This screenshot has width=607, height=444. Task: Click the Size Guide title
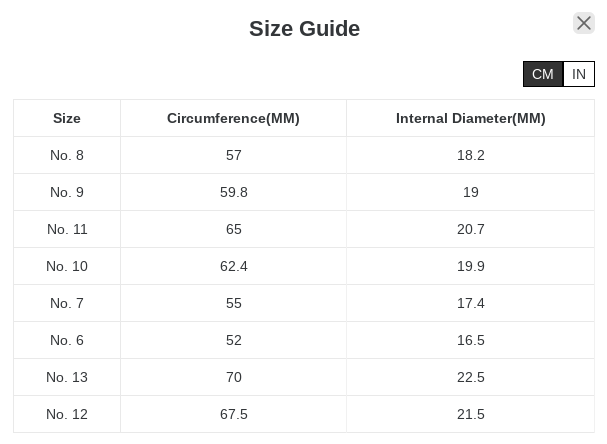click(304, 29)
